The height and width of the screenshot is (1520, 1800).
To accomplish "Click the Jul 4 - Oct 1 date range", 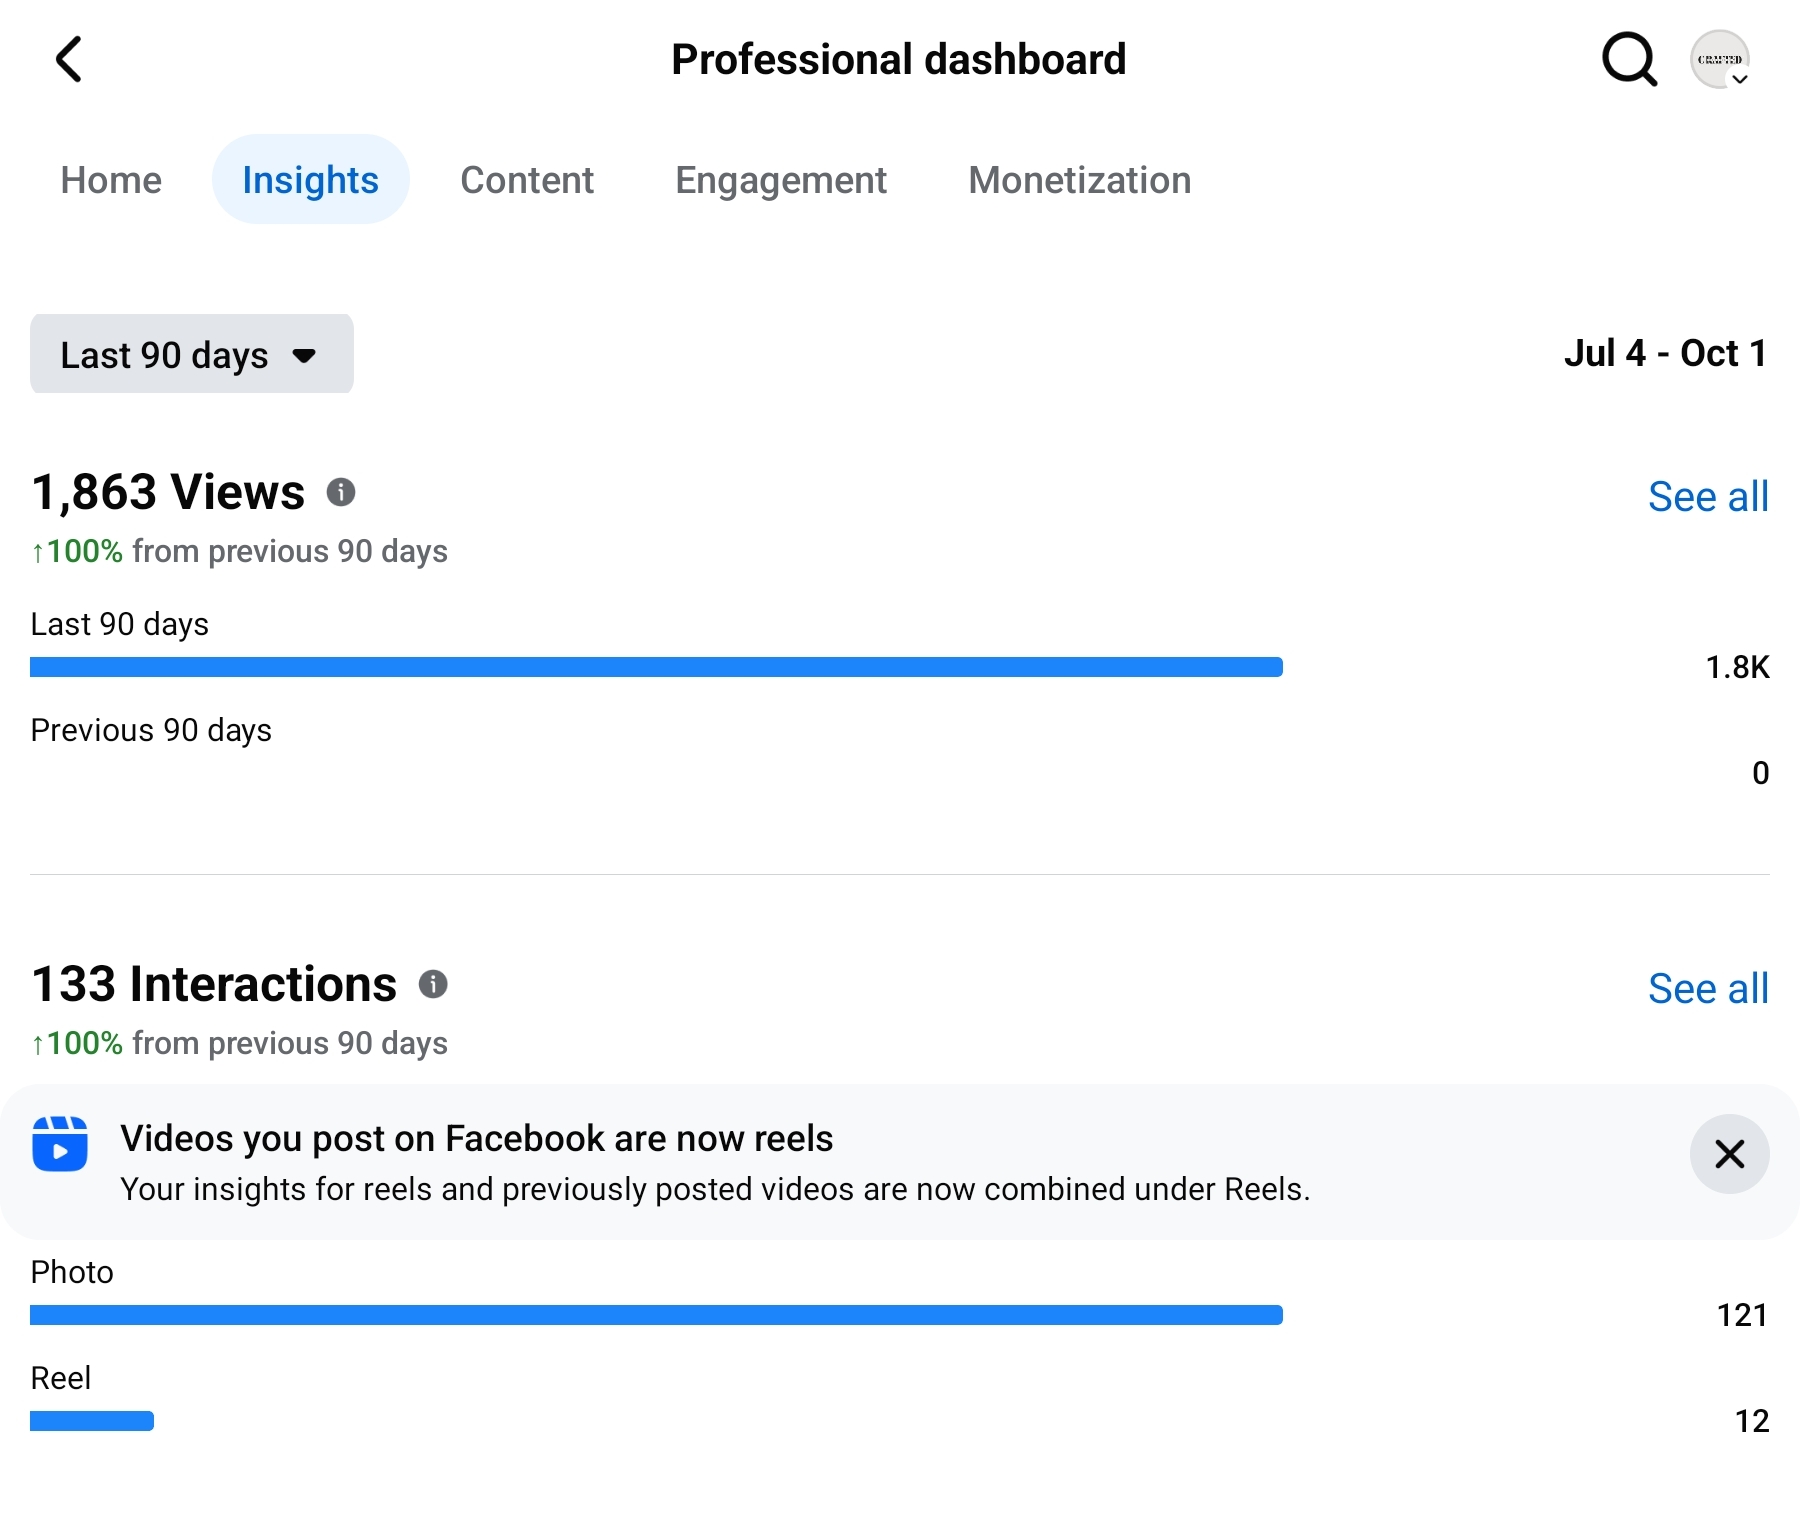I will [1665, 353].
